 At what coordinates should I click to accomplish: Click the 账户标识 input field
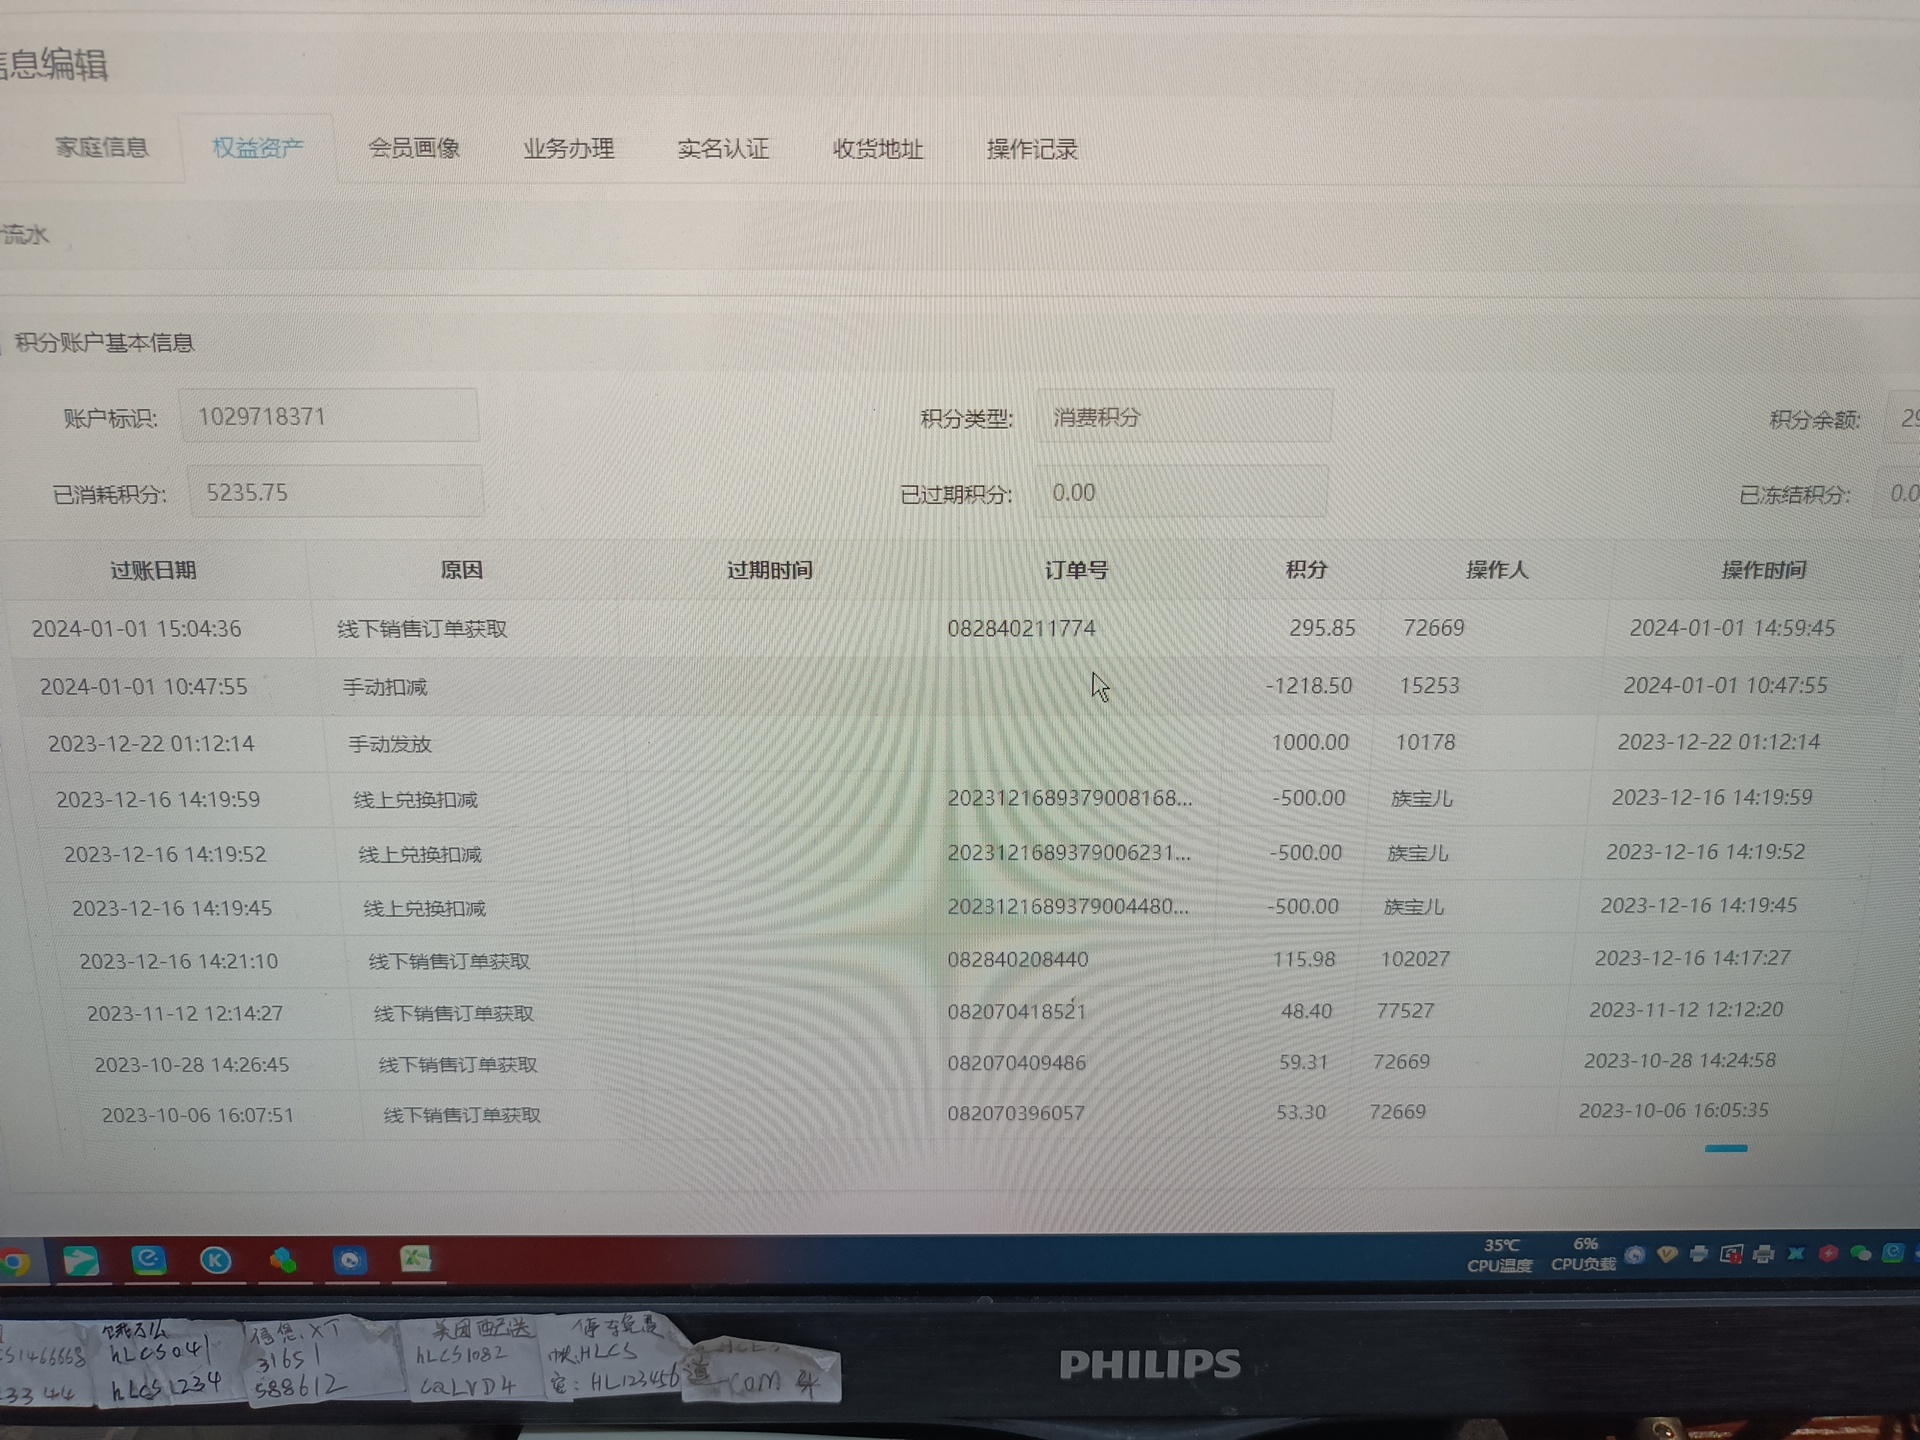[328, 417]
